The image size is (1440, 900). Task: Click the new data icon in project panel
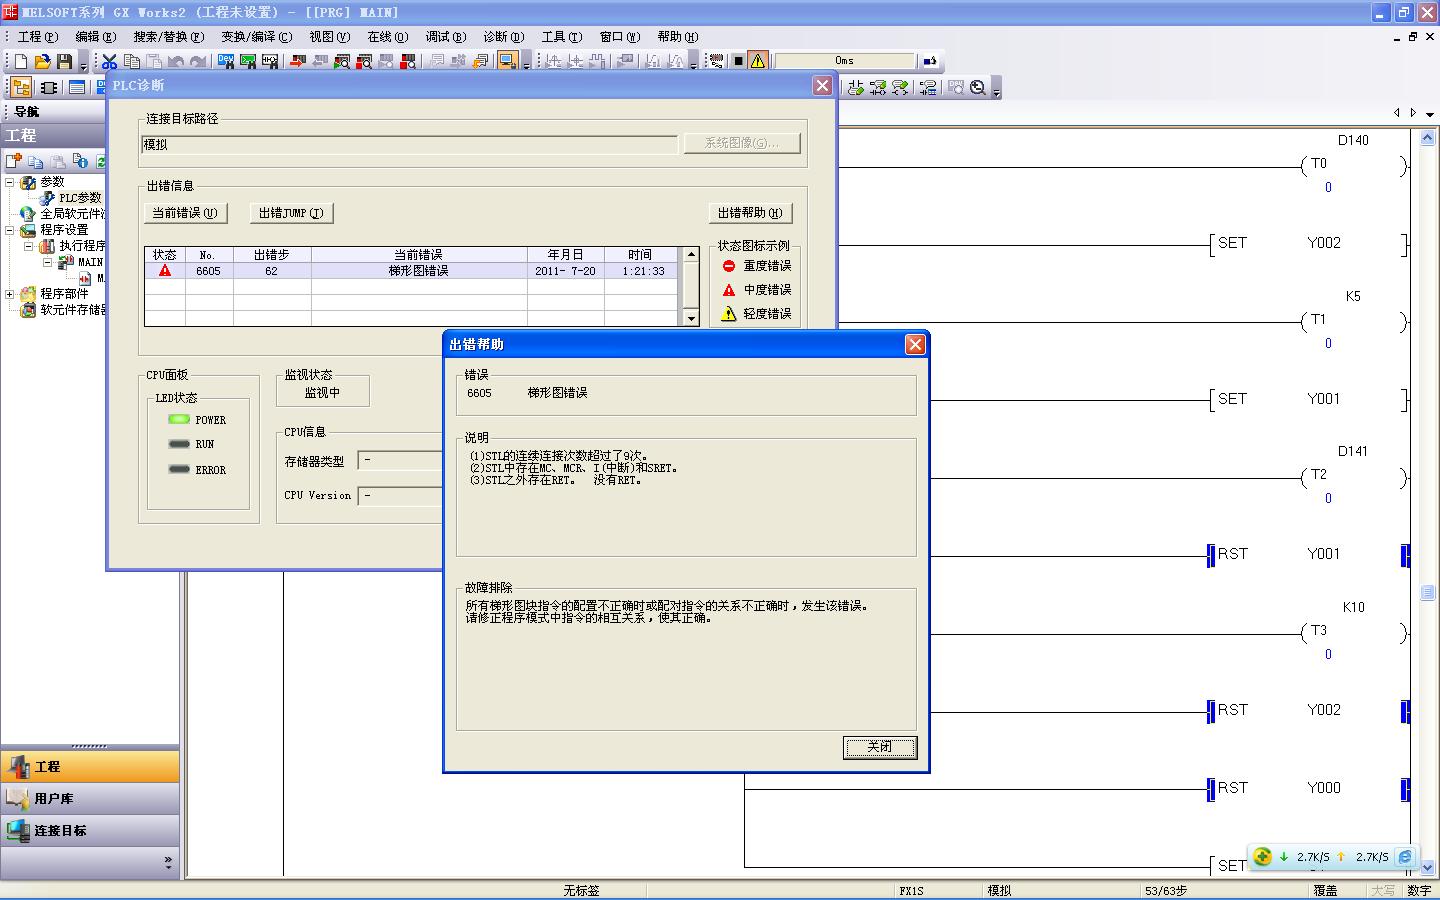click(x=14, y=161)
